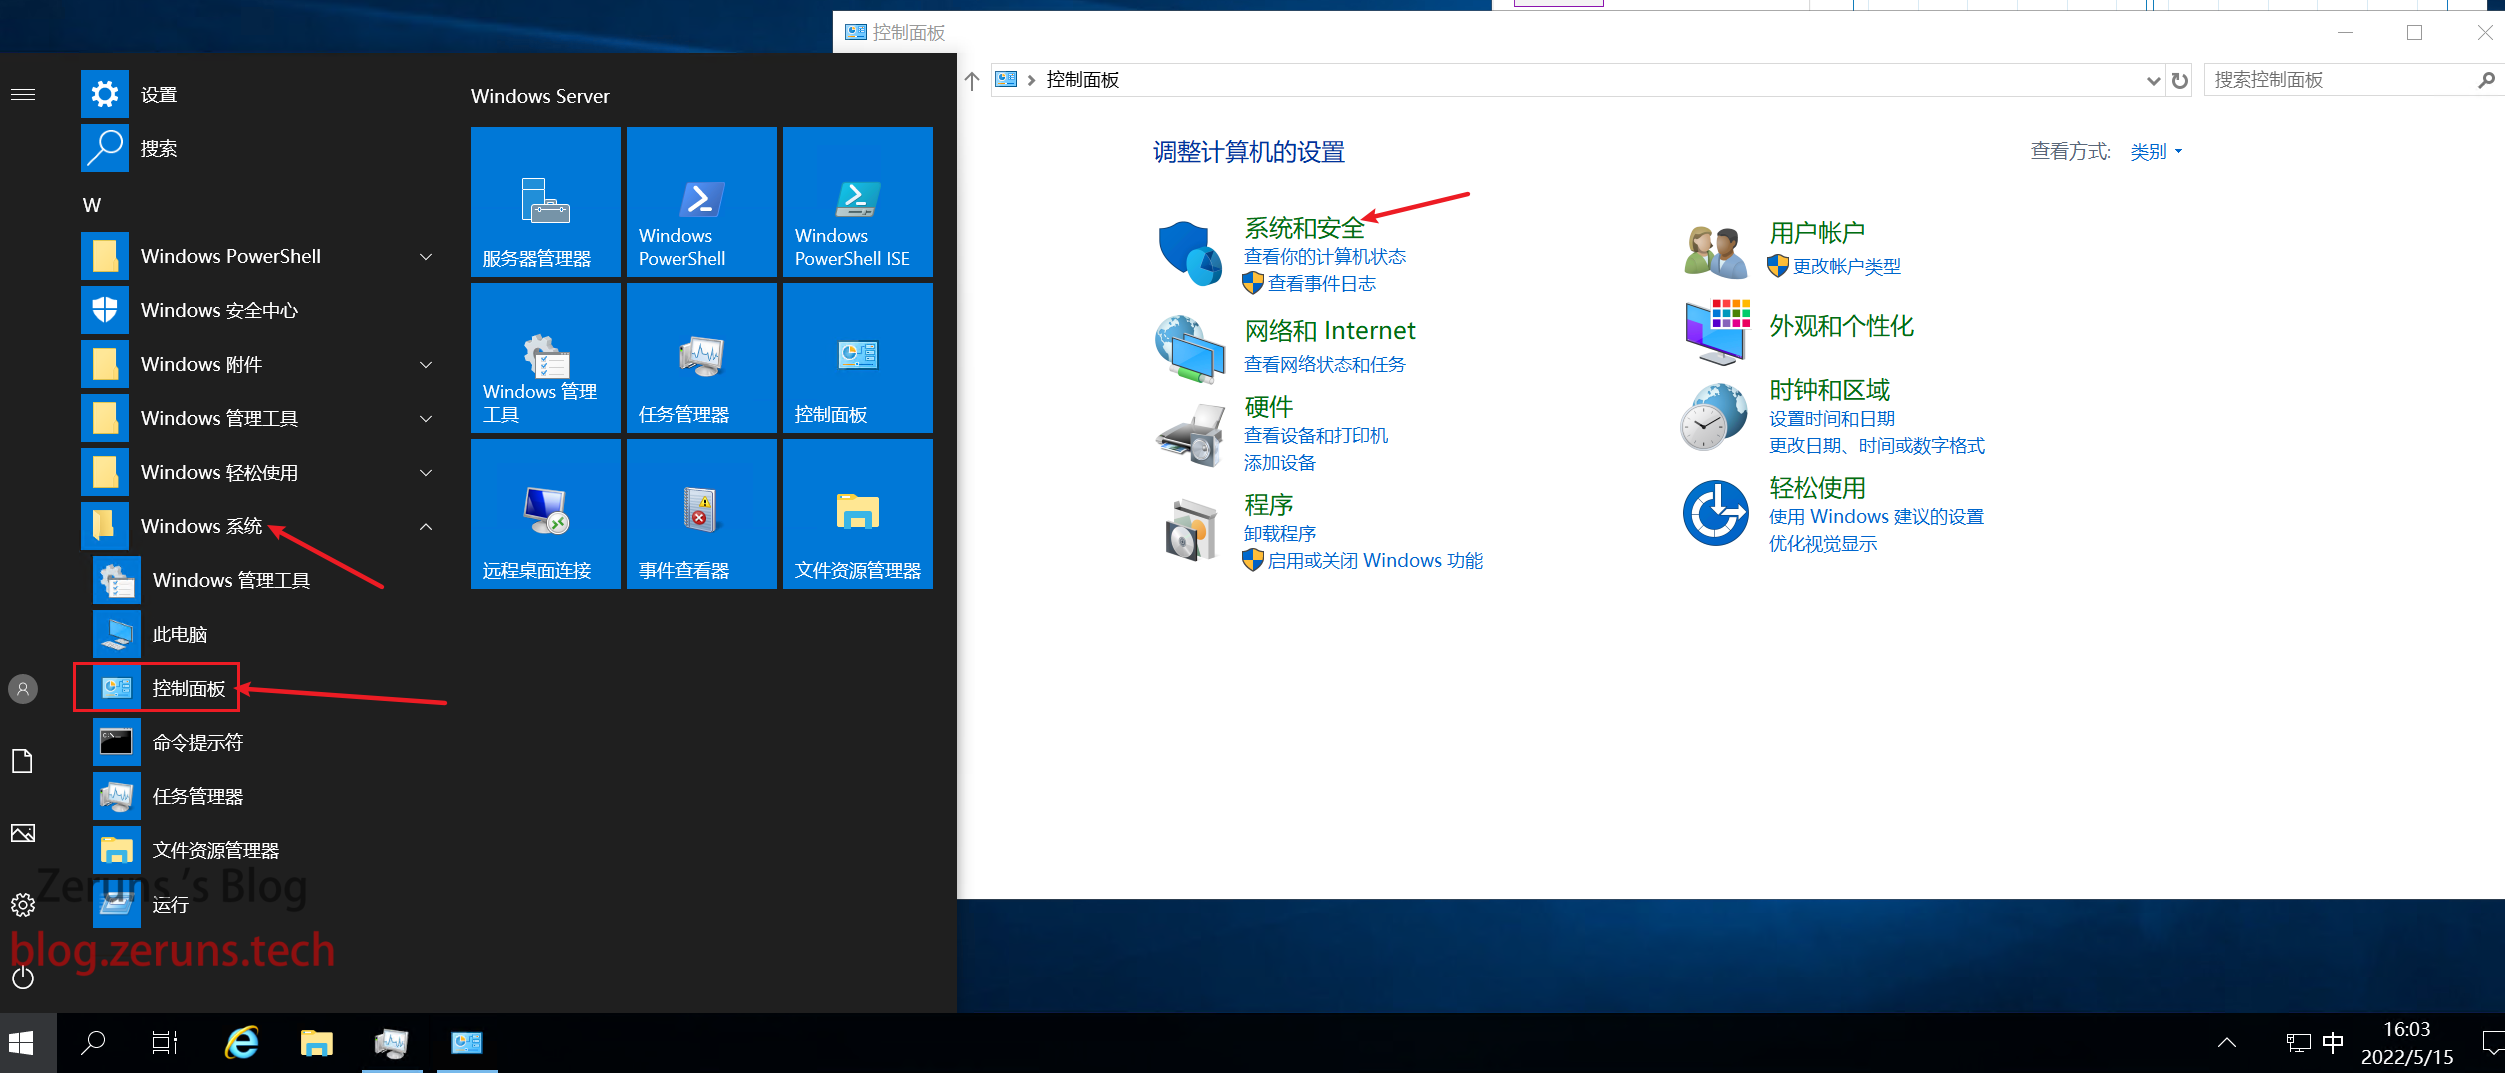This screenshot has width=2505, height=1073.
Task: Launch the Windows PowerShell tile
Action: click(702, 202)
